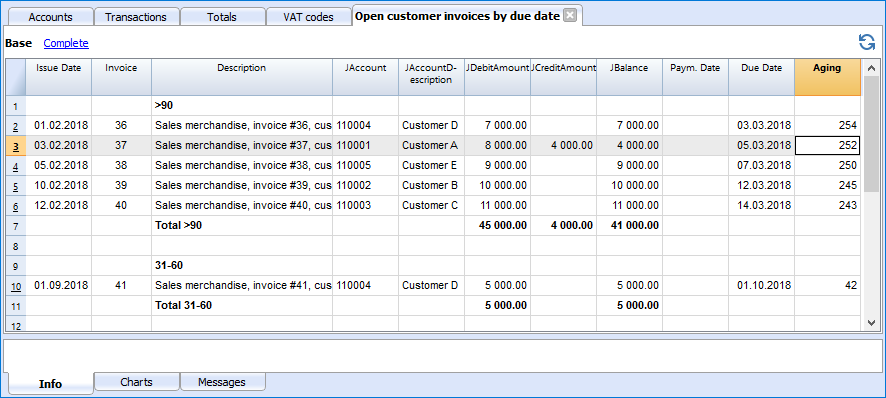Click the '>90' group heading cell

(242, 106)
